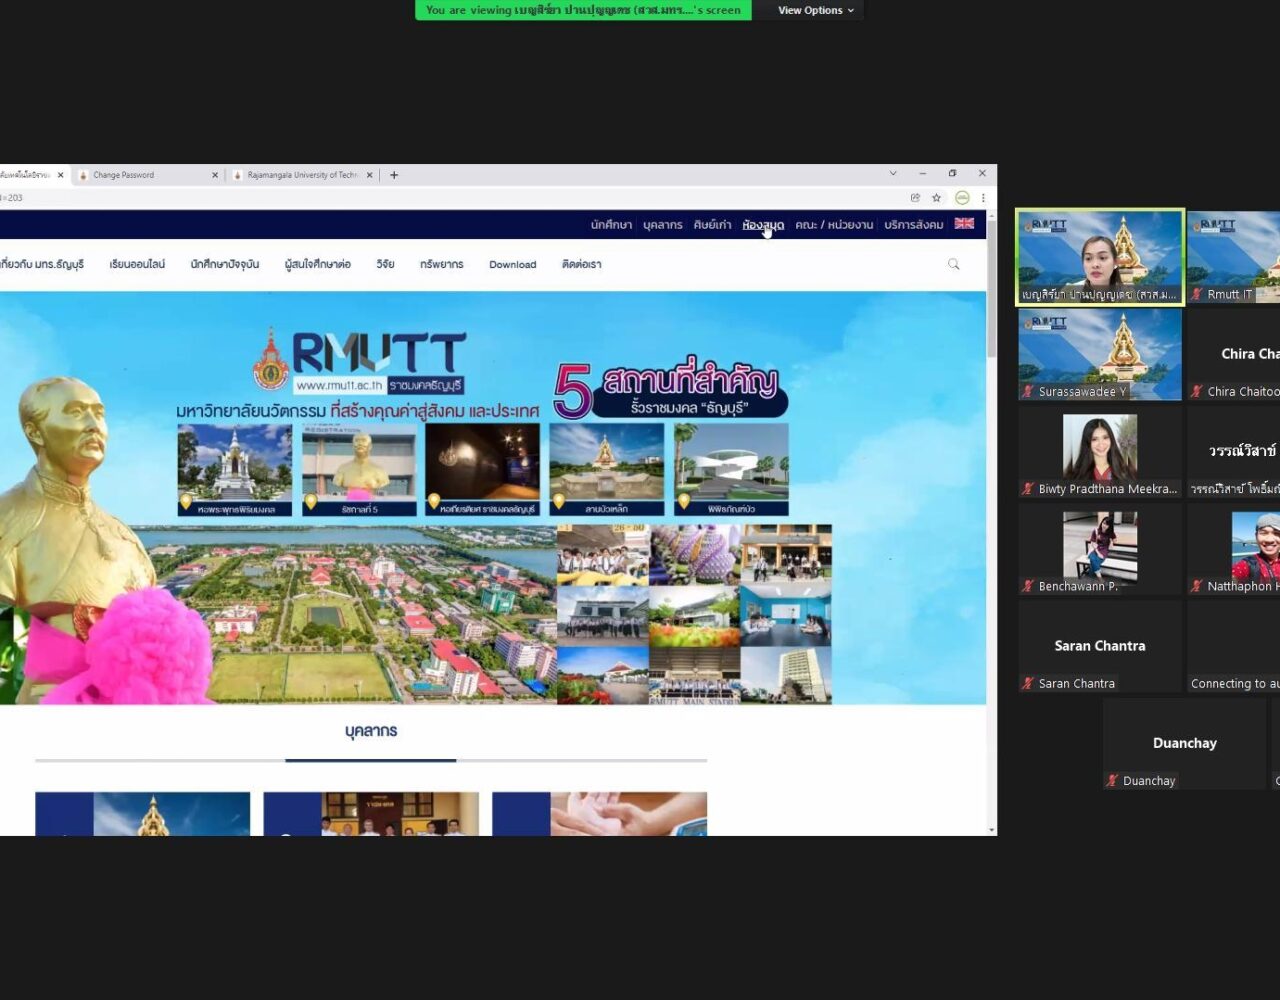Screen dimensions: 1280x1000
Task: Select Rmutt IT participant tile
Action: click(x=1233, y=257)
